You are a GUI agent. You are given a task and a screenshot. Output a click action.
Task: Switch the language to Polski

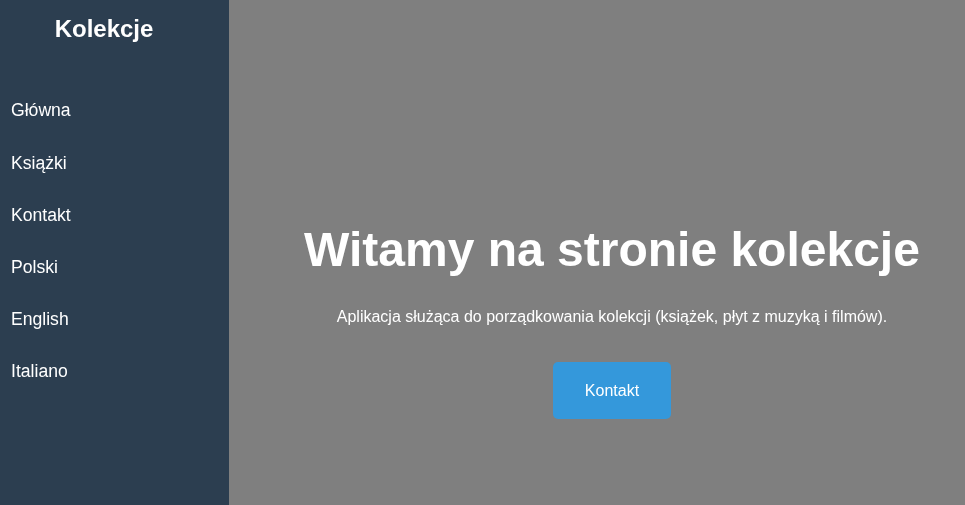coord(34,267)
